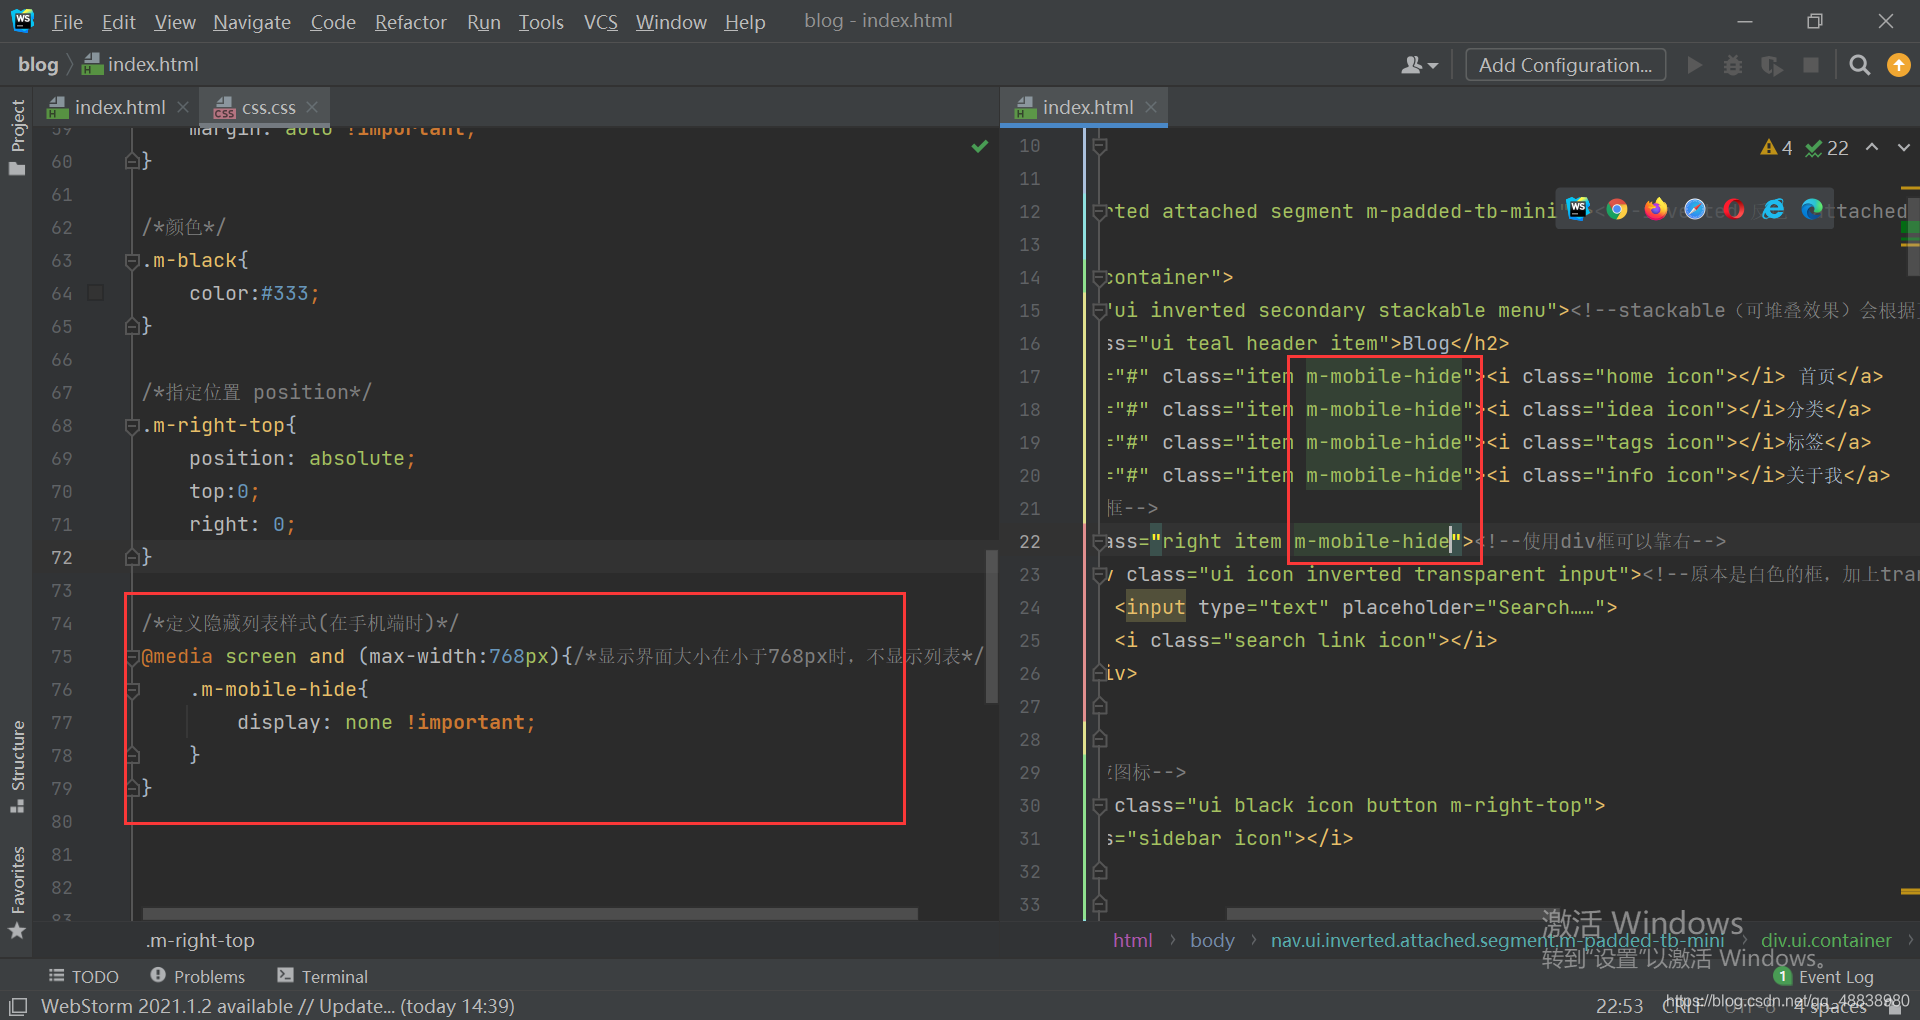Collapse the @media screen block fold
Image resolution: width=1920 pixels, height=1020 pixels.
pyautogui.click(x=132, y=657)
